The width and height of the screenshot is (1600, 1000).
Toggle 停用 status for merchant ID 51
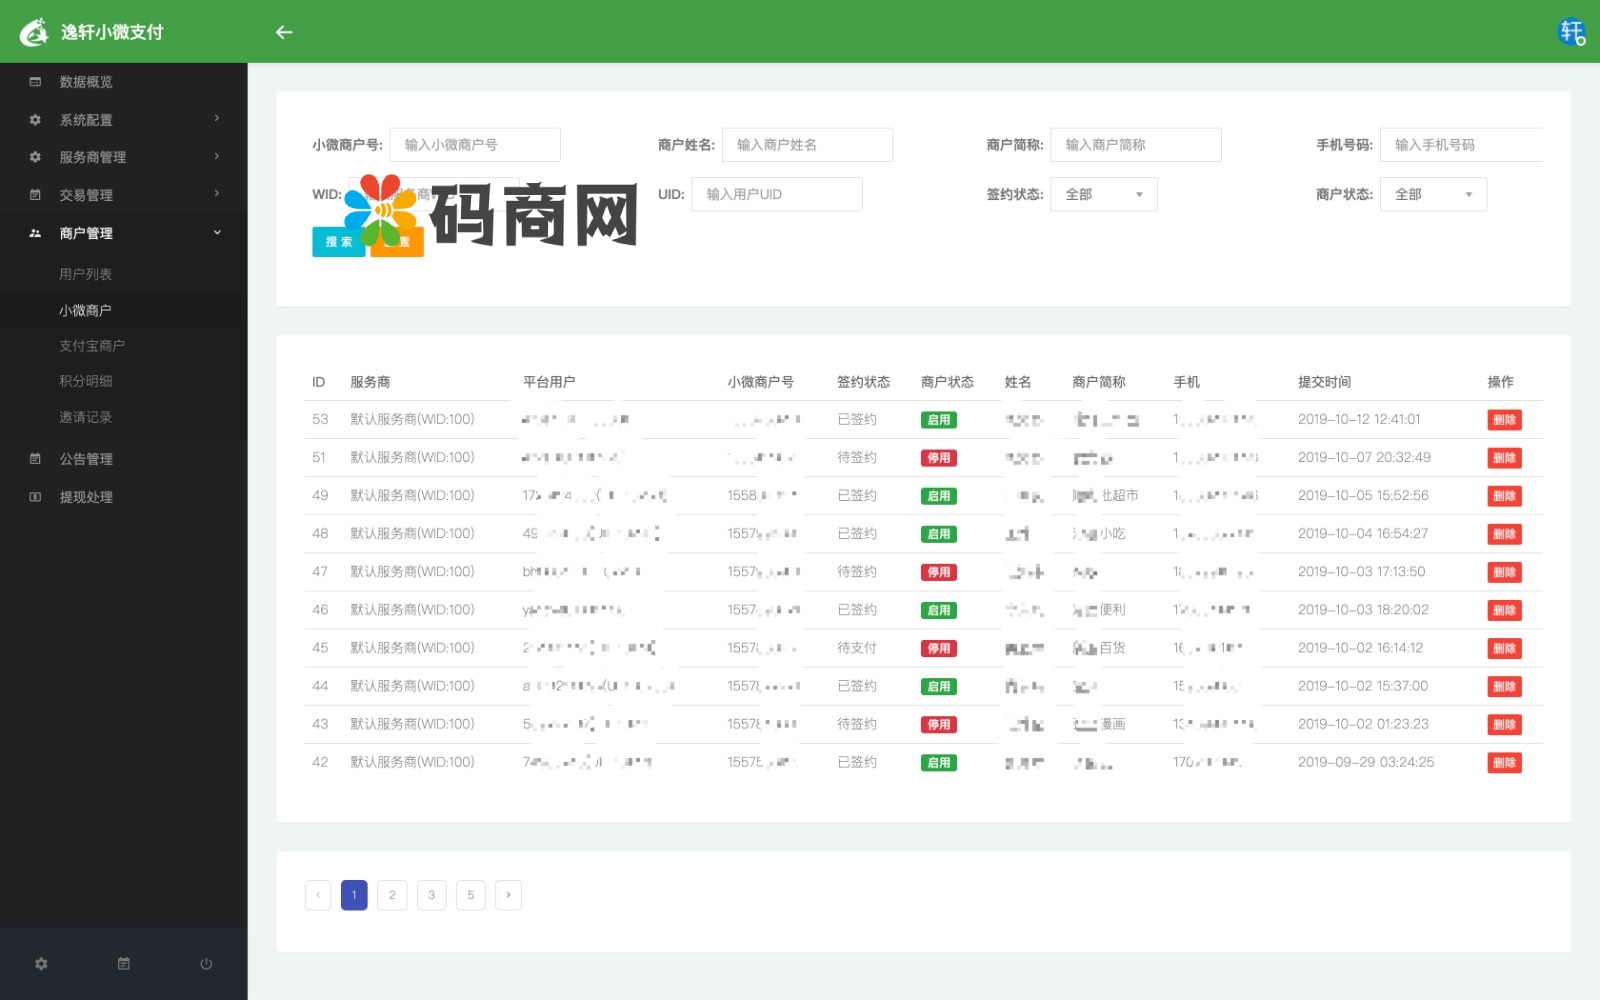pos(940,457)
